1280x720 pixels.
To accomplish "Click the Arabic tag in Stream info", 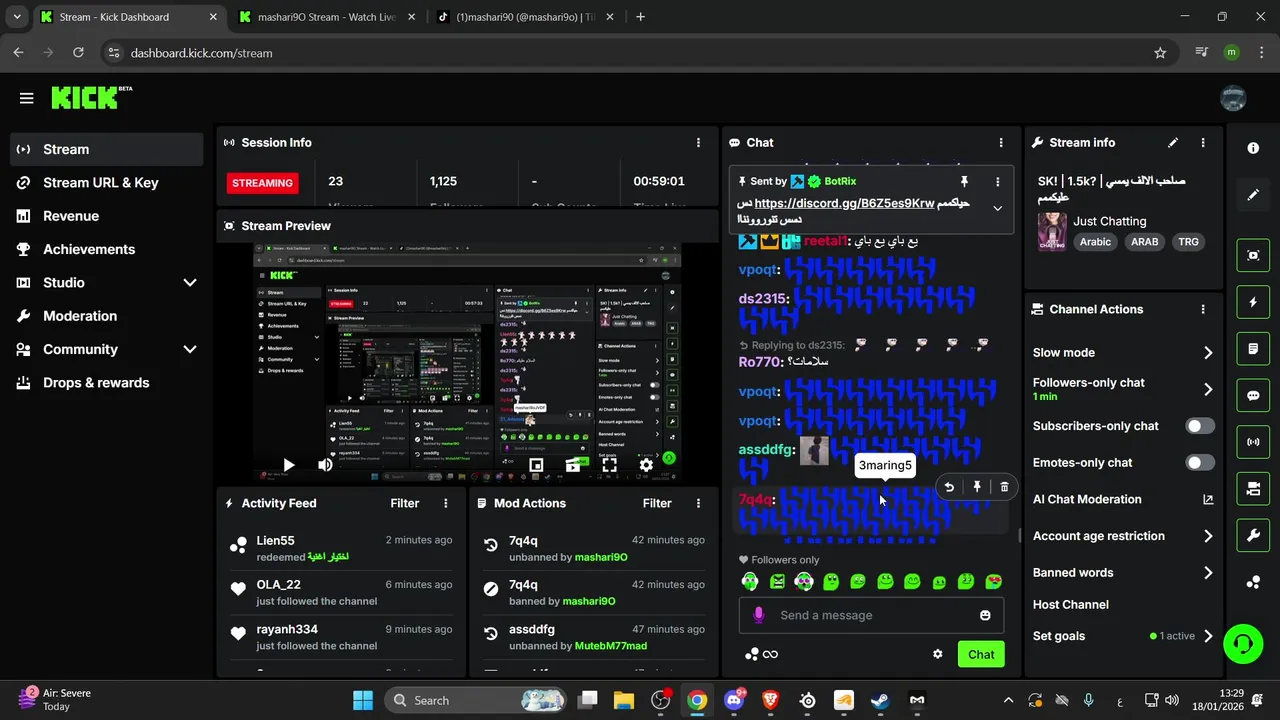I will coord(1095,242).
